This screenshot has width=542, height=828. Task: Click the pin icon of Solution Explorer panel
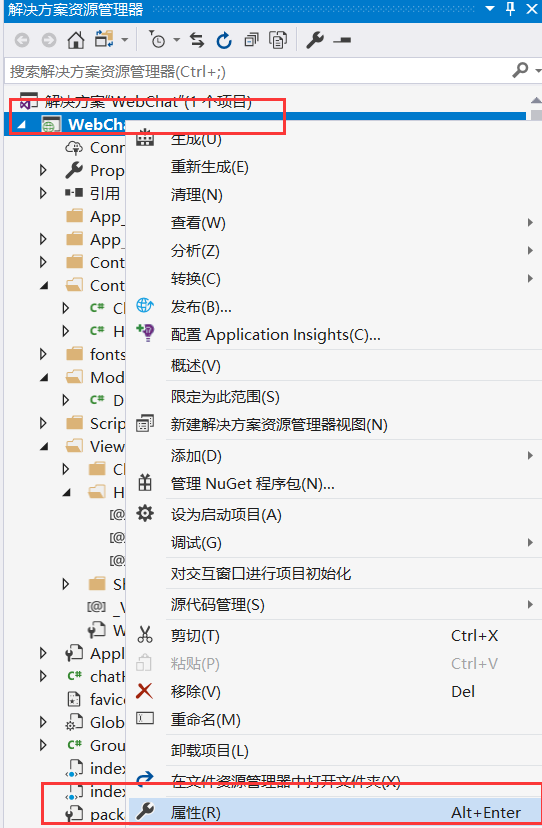point(510,8)
